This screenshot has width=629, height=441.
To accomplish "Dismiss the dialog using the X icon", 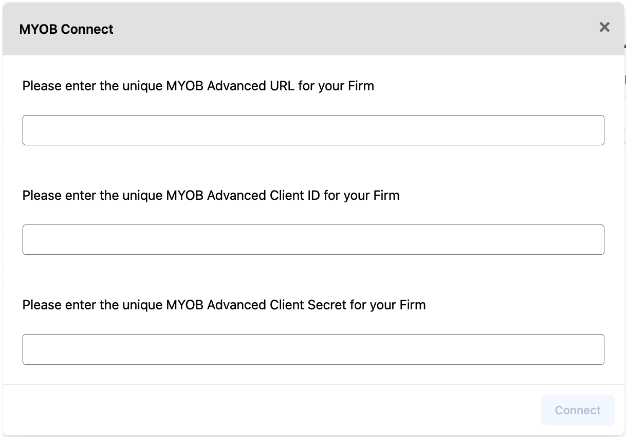I will coord(604,27).
